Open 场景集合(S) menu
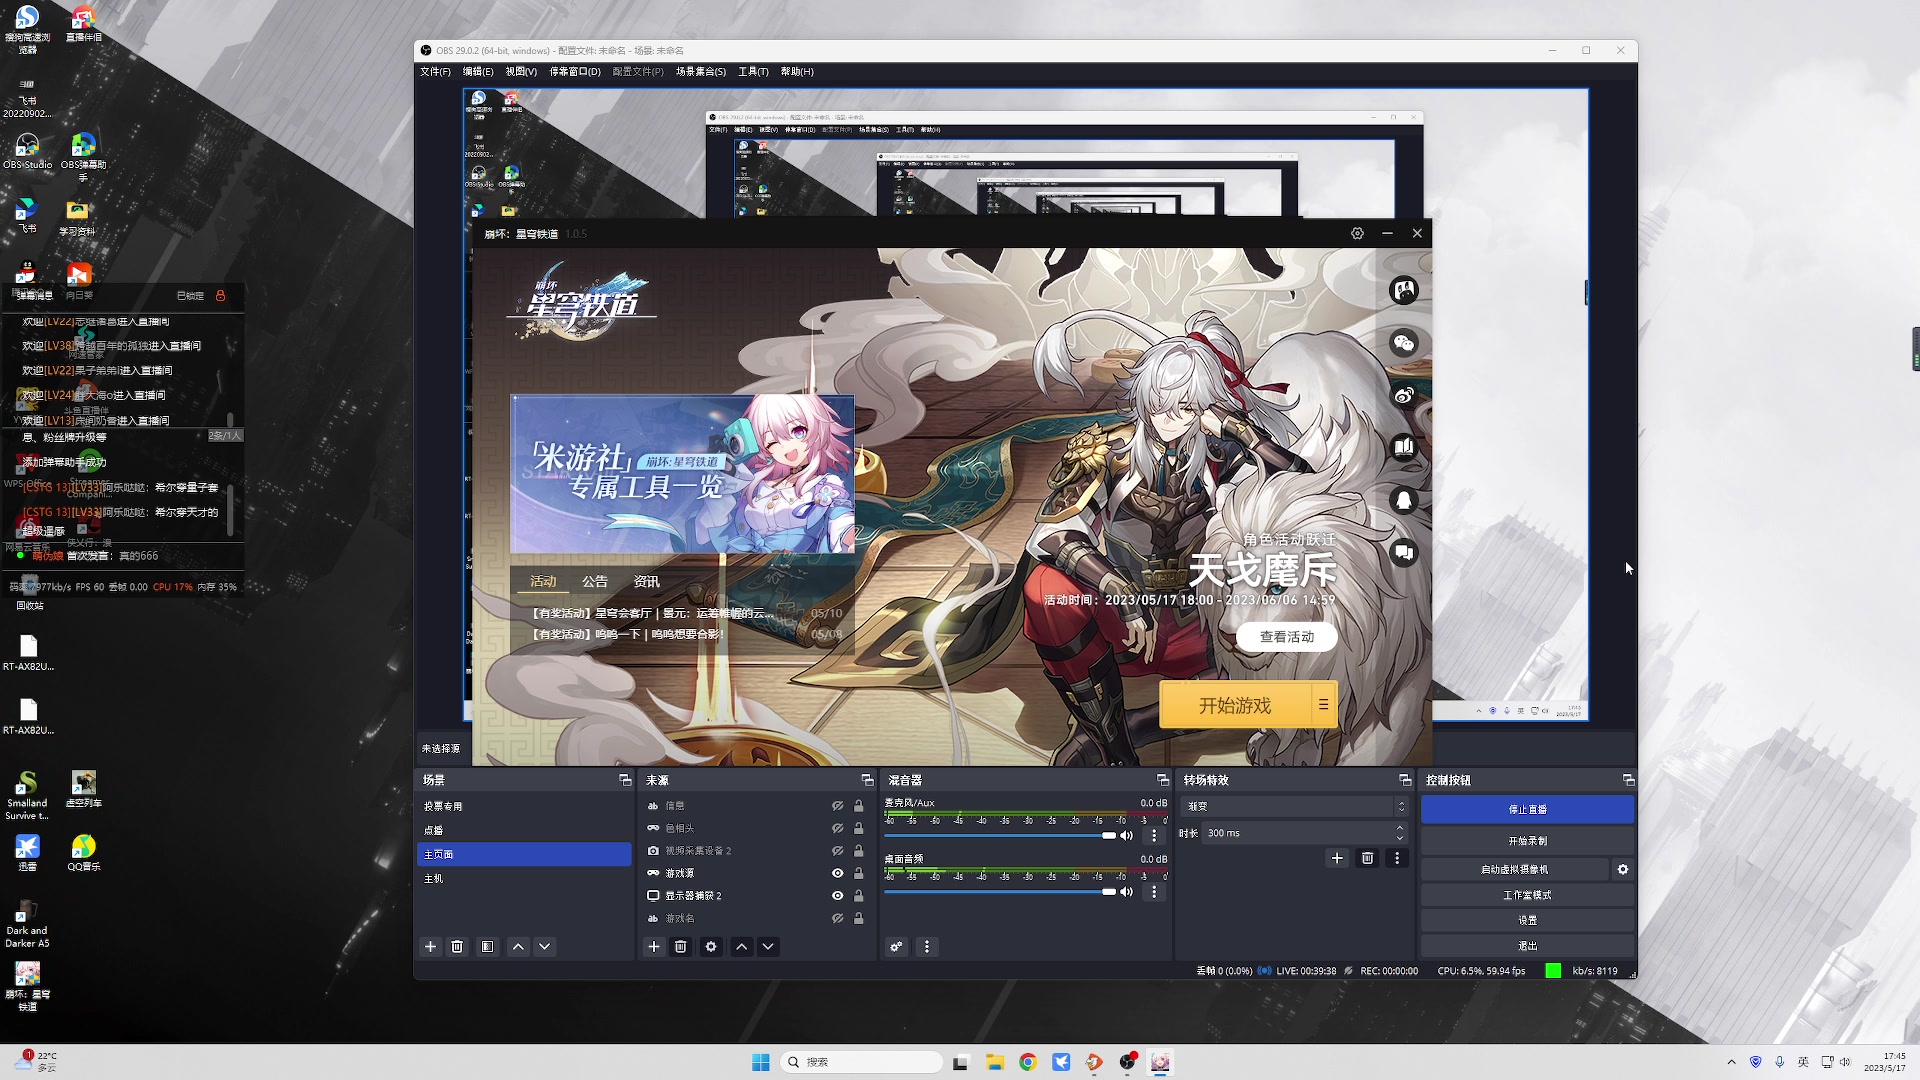 (x=701, y=72)
